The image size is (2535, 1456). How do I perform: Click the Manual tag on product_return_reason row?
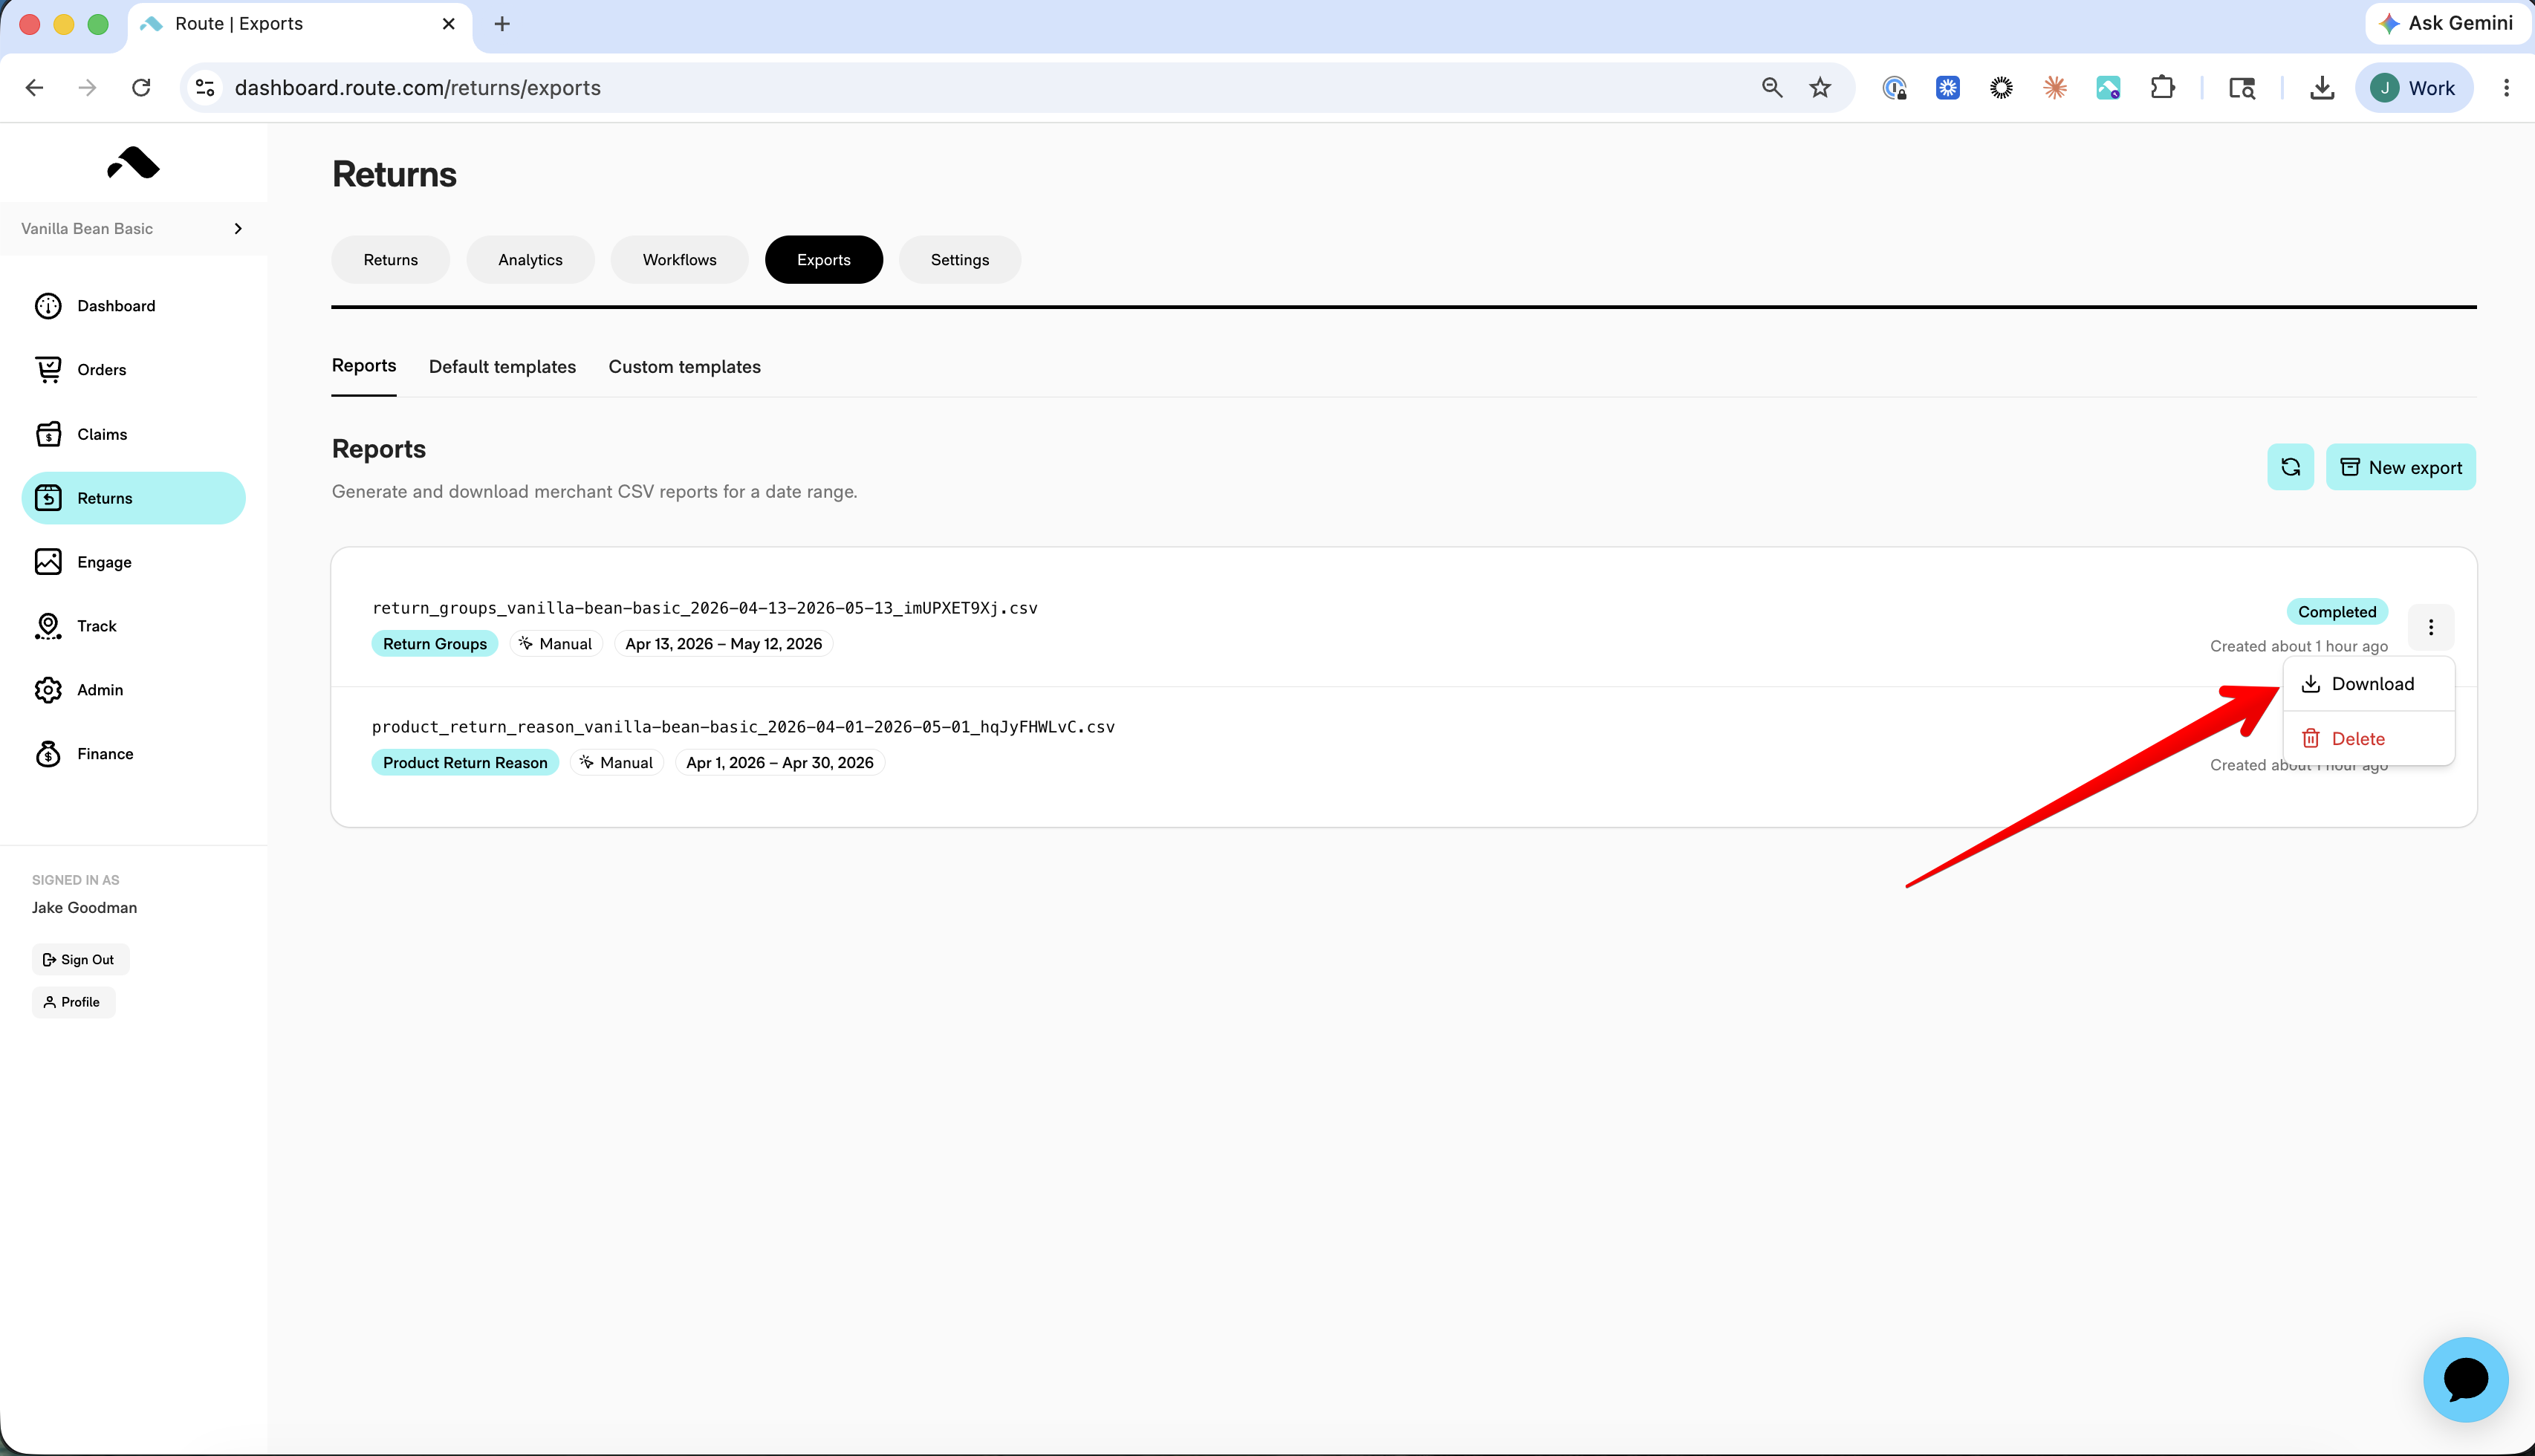pyautogui.click(x=617, y=763)
